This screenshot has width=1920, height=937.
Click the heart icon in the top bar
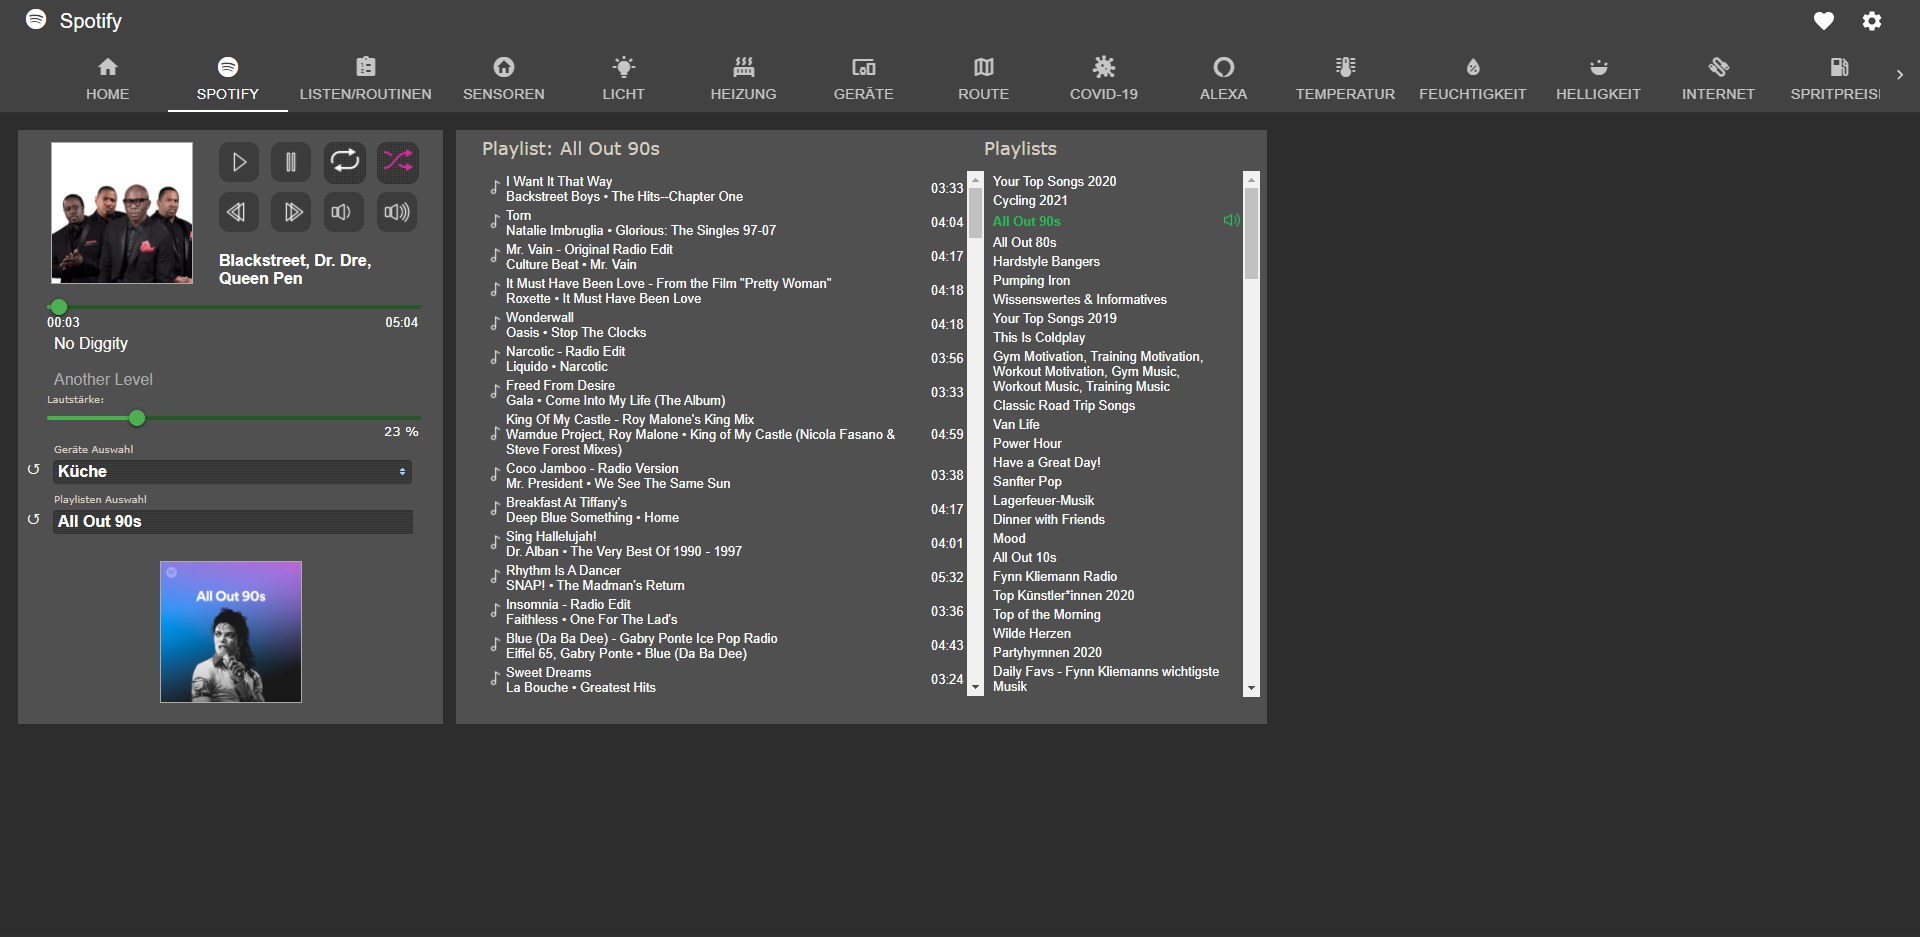pyautogui.click(x=1824, y=21)
